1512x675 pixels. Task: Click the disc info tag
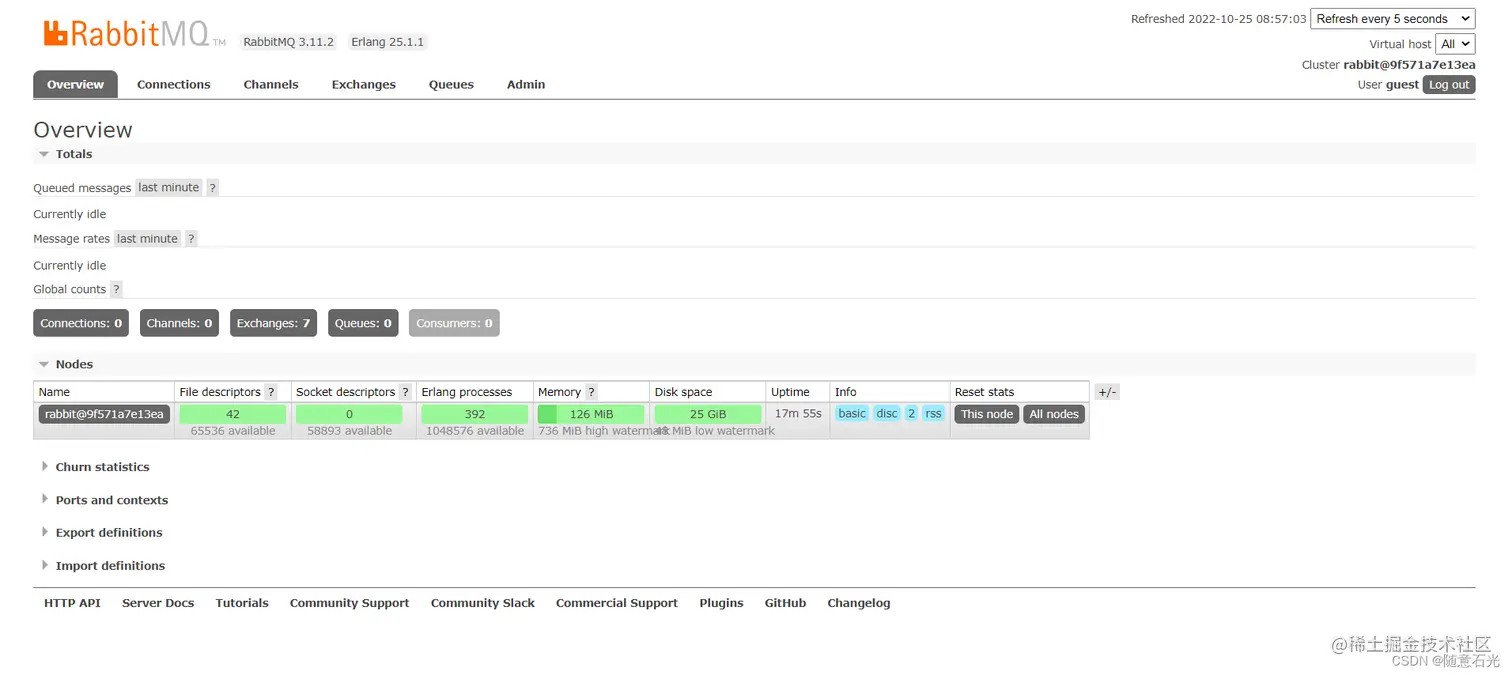pos(887,414)
